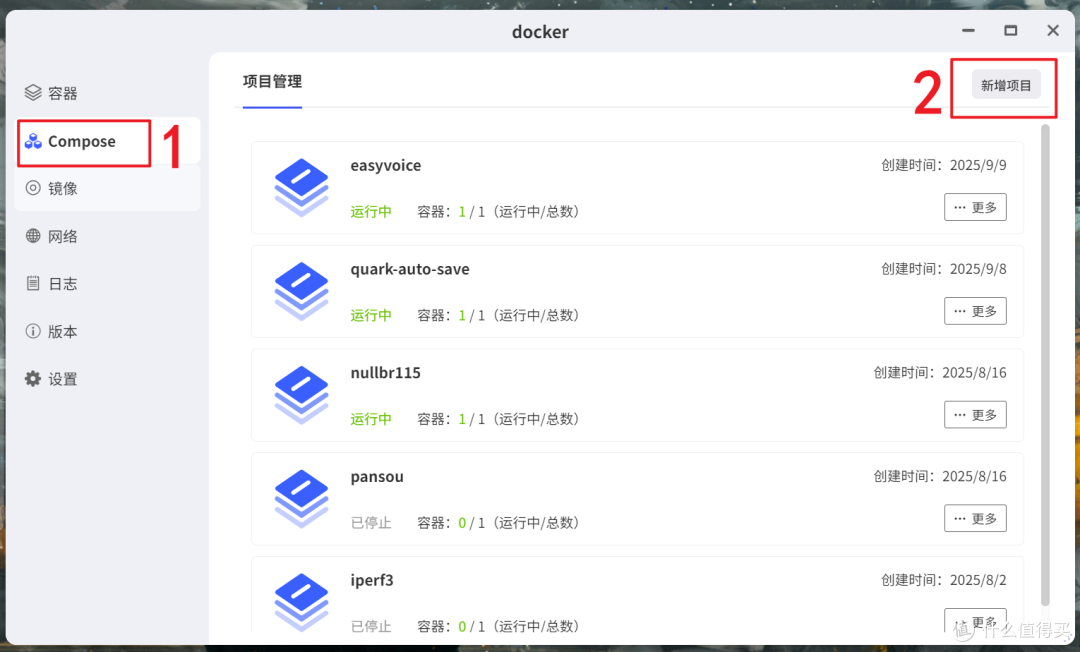The image size is (1080, 652).
Task: Open the 容器 containers section
Action: (107, 93)
